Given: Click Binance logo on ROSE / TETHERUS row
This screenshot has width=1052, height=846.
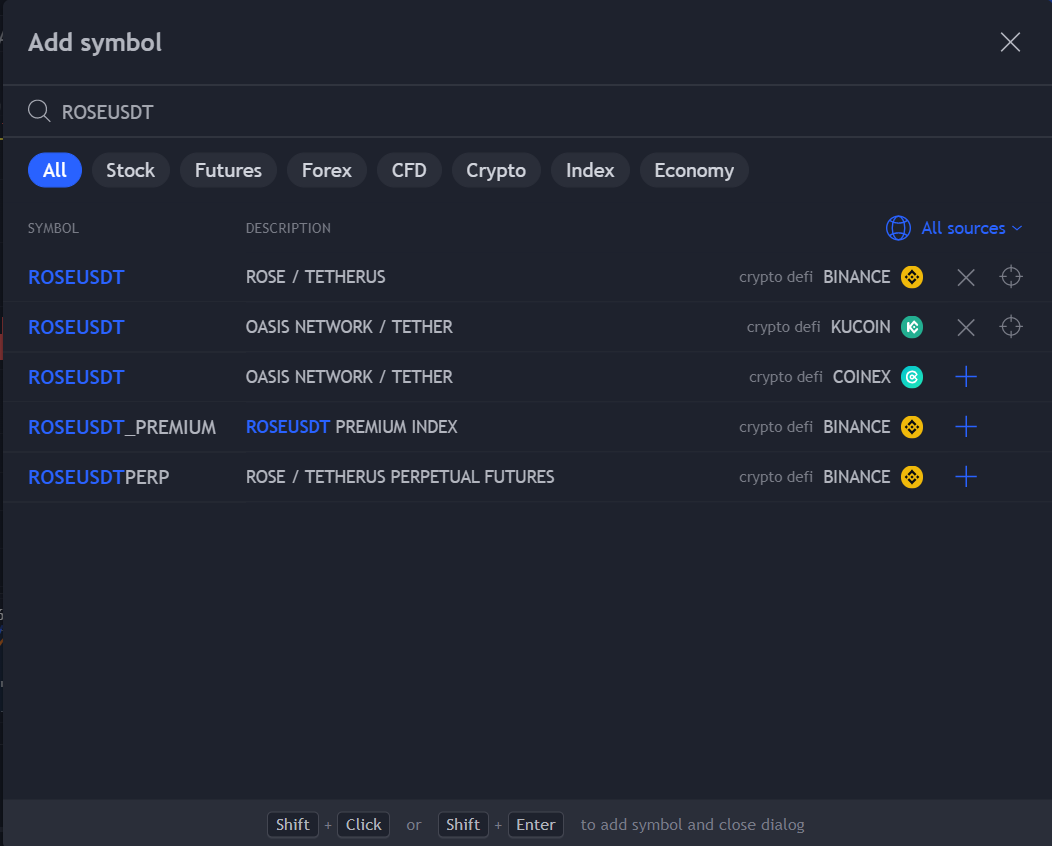Looking at the screenshot, I should [x=912, y=277].
